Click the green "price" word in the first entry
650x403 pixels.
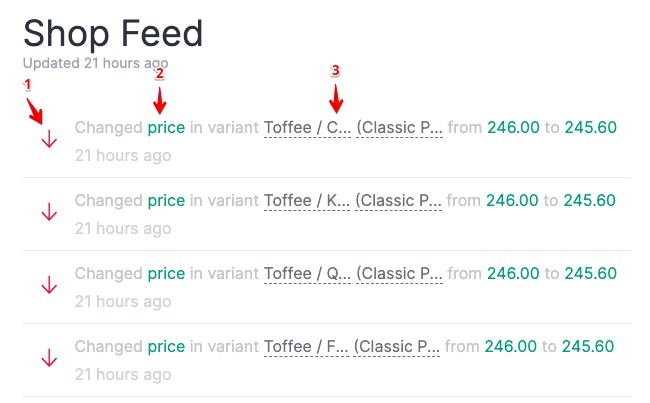(x=166, y=128)
